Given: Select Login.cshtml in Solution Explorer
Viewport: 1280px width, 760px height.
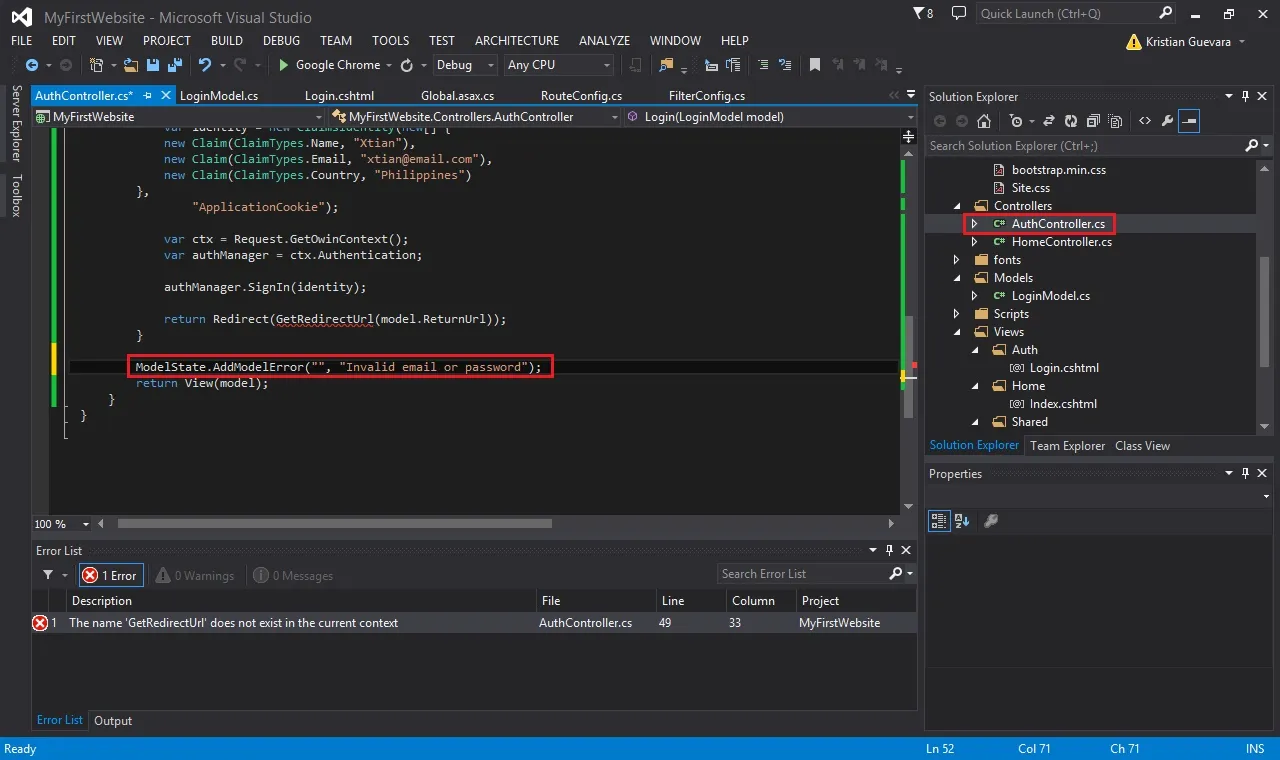Looking at the screenshot, I should click(x=1064, y=368).
